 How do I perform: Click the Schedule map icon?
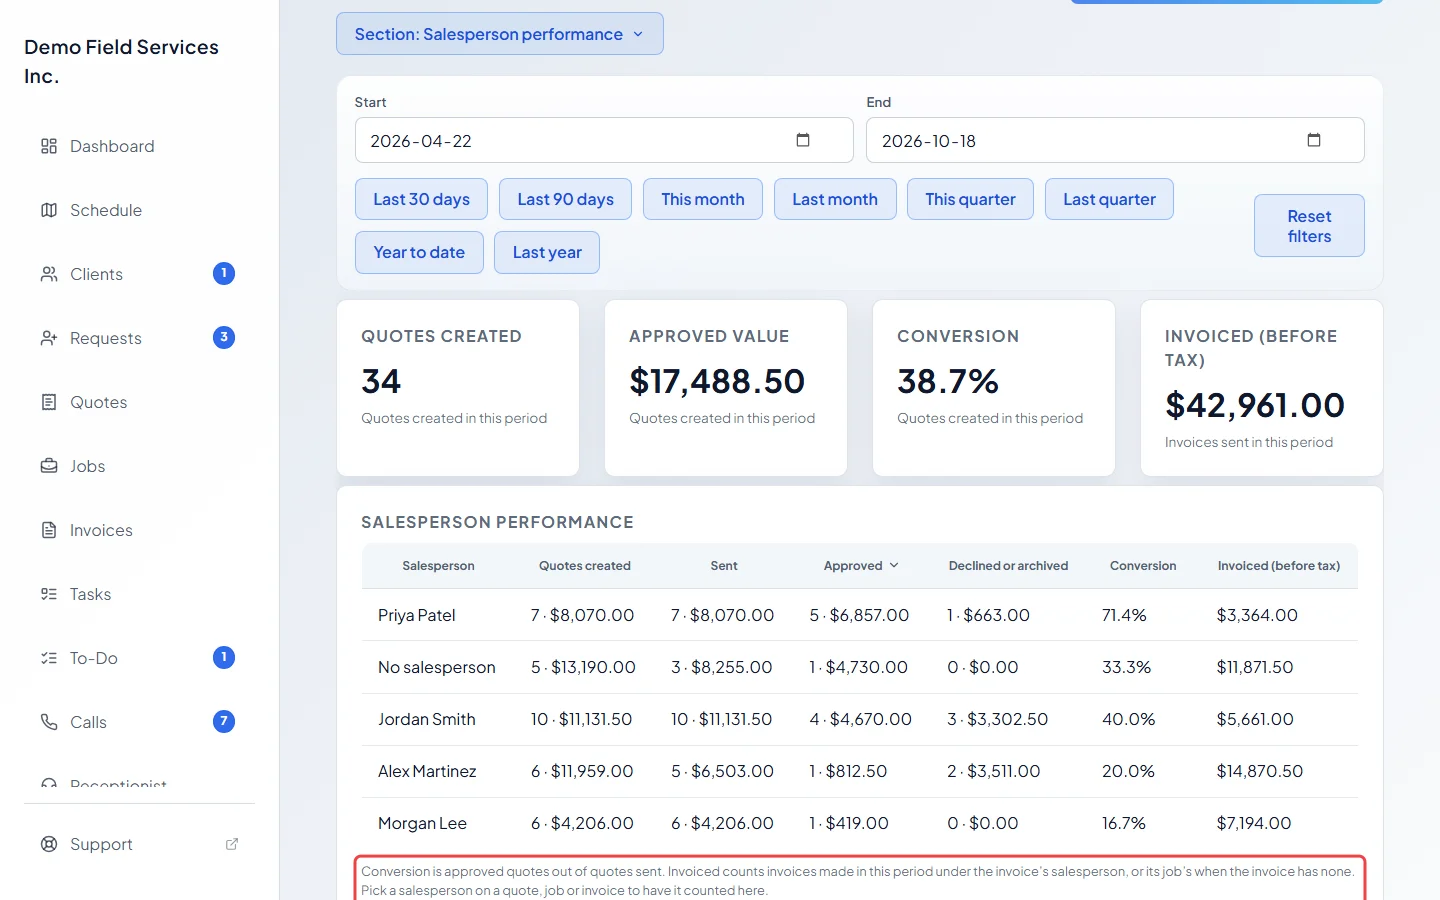click(x=49, y=210)
